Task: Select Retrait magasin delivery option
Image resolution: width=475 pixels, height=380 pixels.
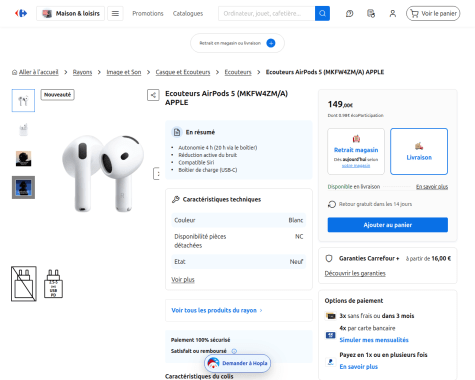Action: [x=356, y=151]
